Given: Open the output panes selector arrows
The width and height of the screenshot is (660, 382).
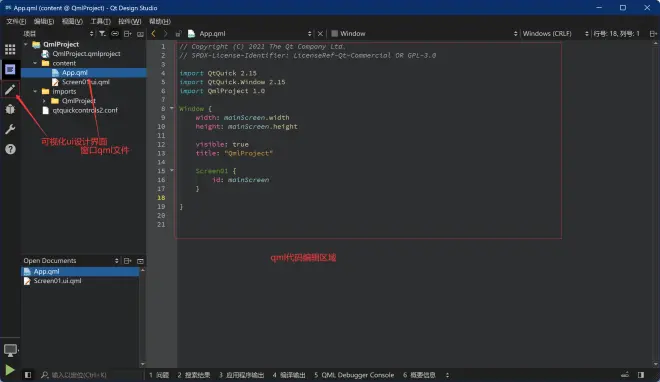Looking at the screenshot, I should [447, 375].
